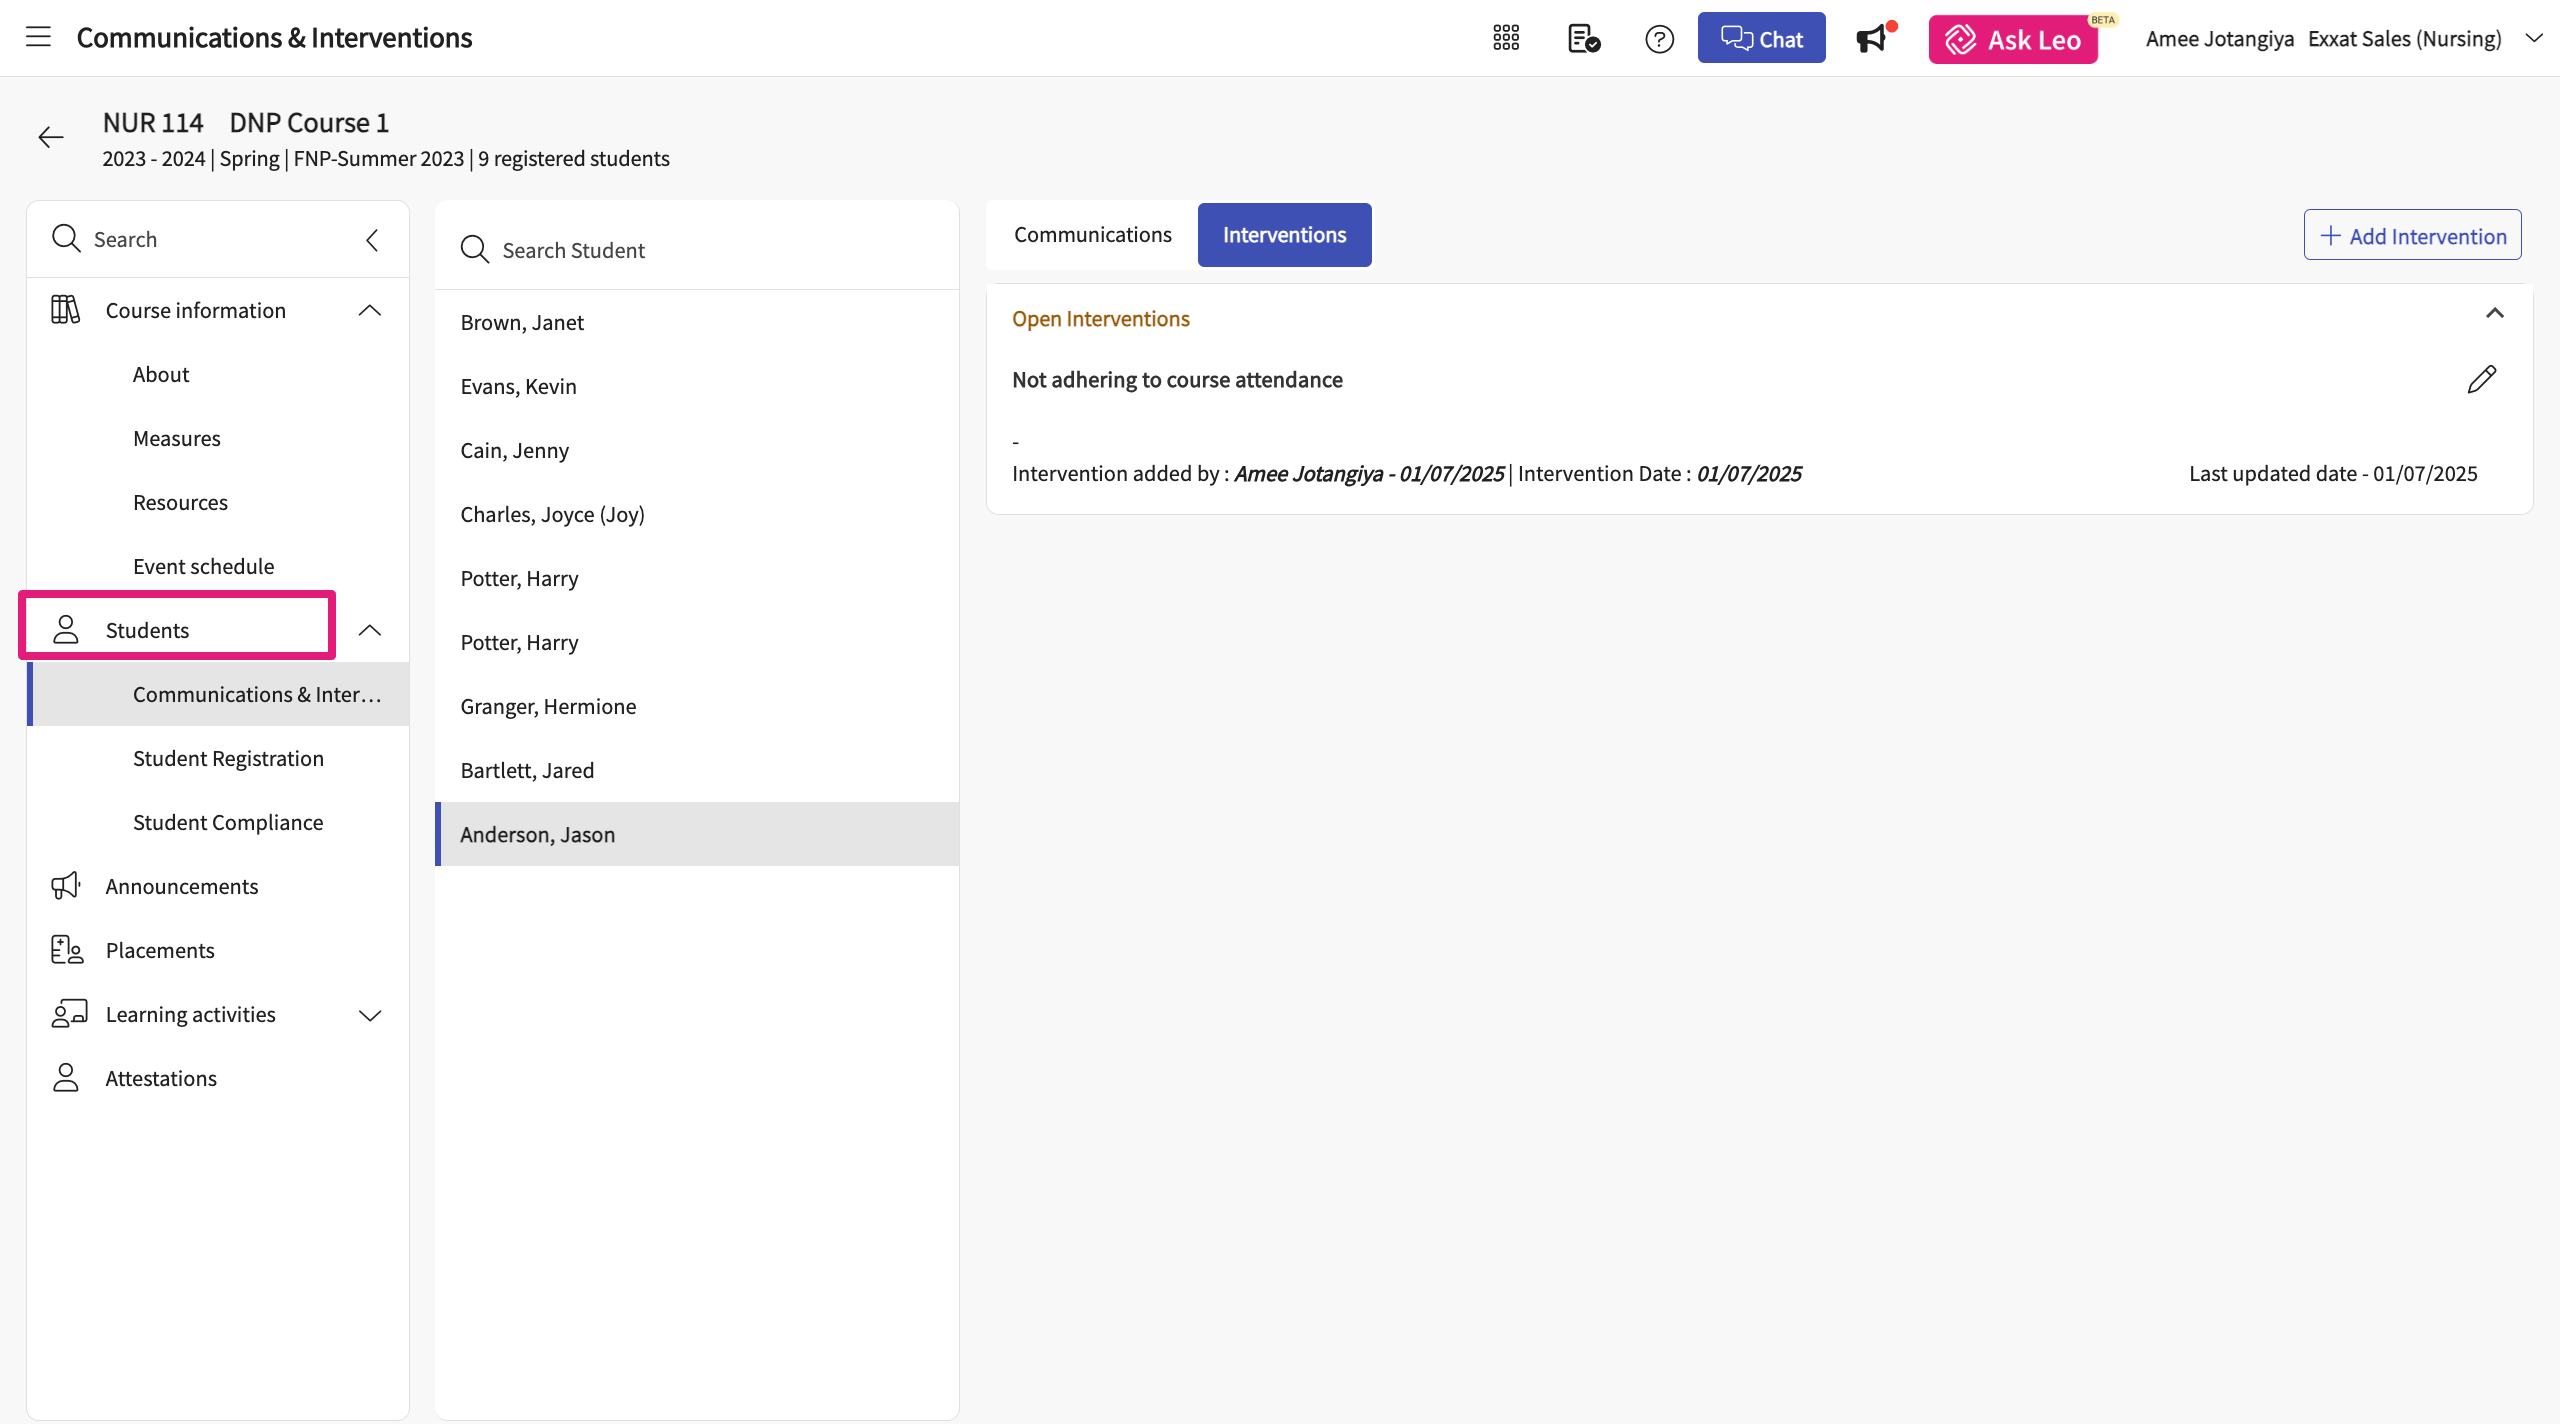Go back using the left arrow
Viewport: 2560px width, 1424px height.
tap(51, 138)
